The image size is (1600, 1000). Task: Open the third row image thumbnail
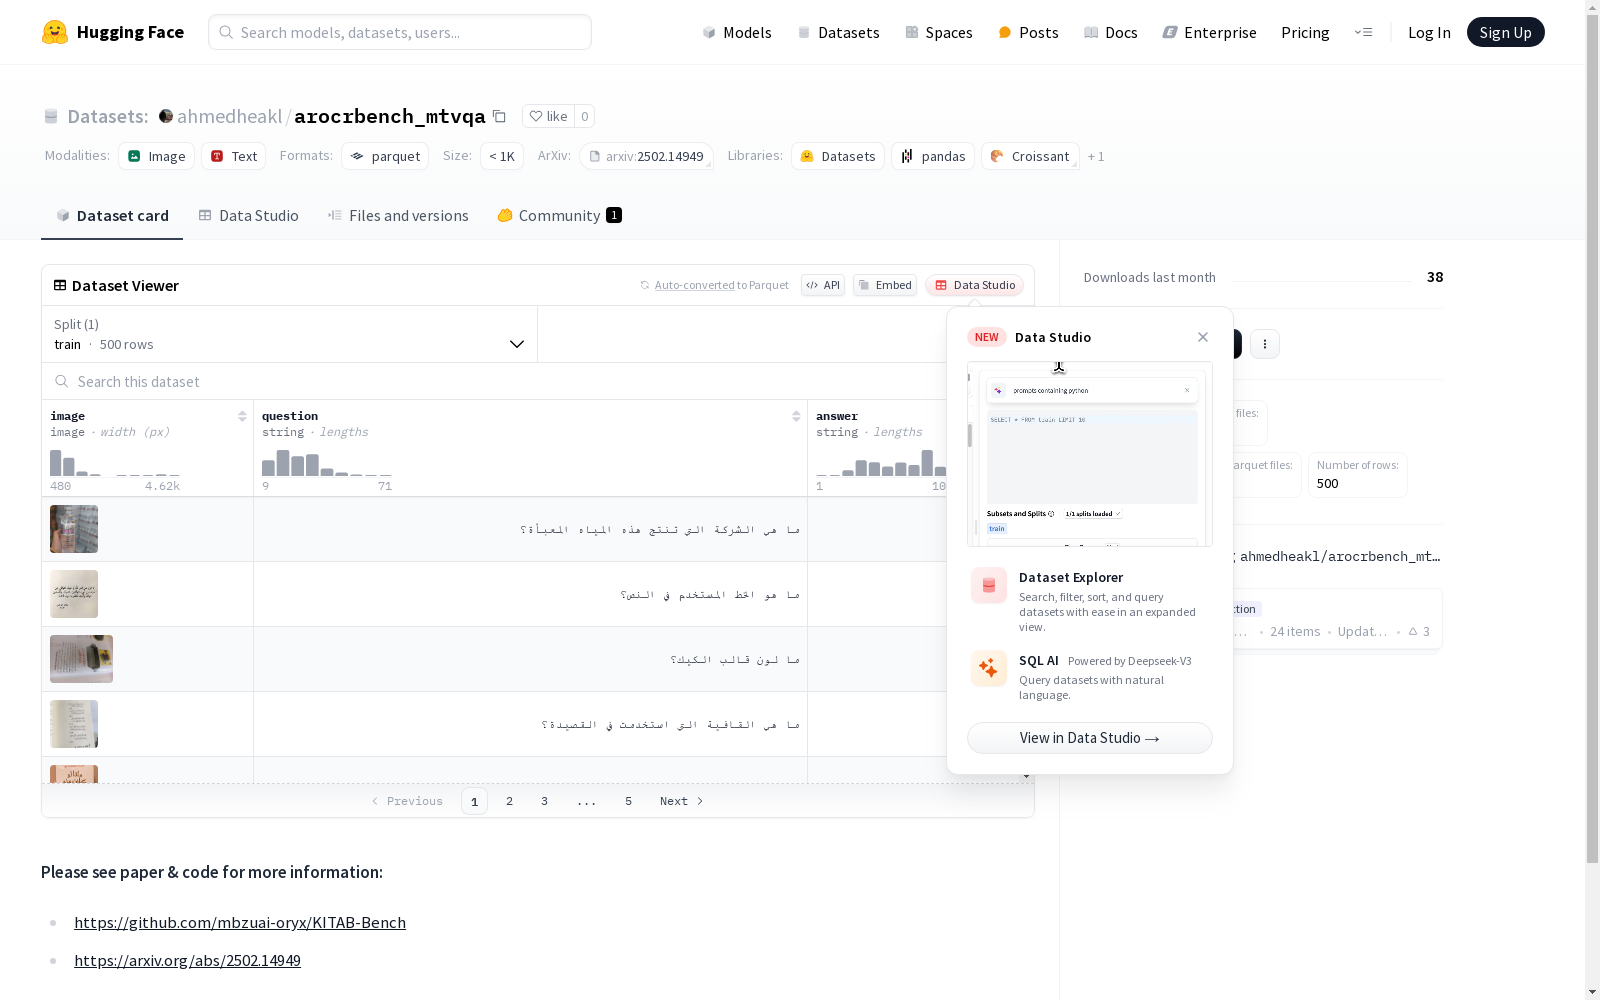point(81,659)
